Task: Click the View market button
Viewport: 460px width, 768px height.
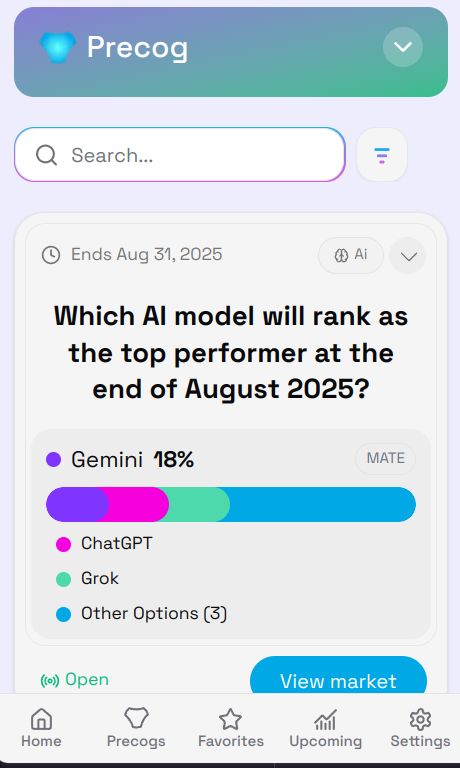Action: coord(338,678)
